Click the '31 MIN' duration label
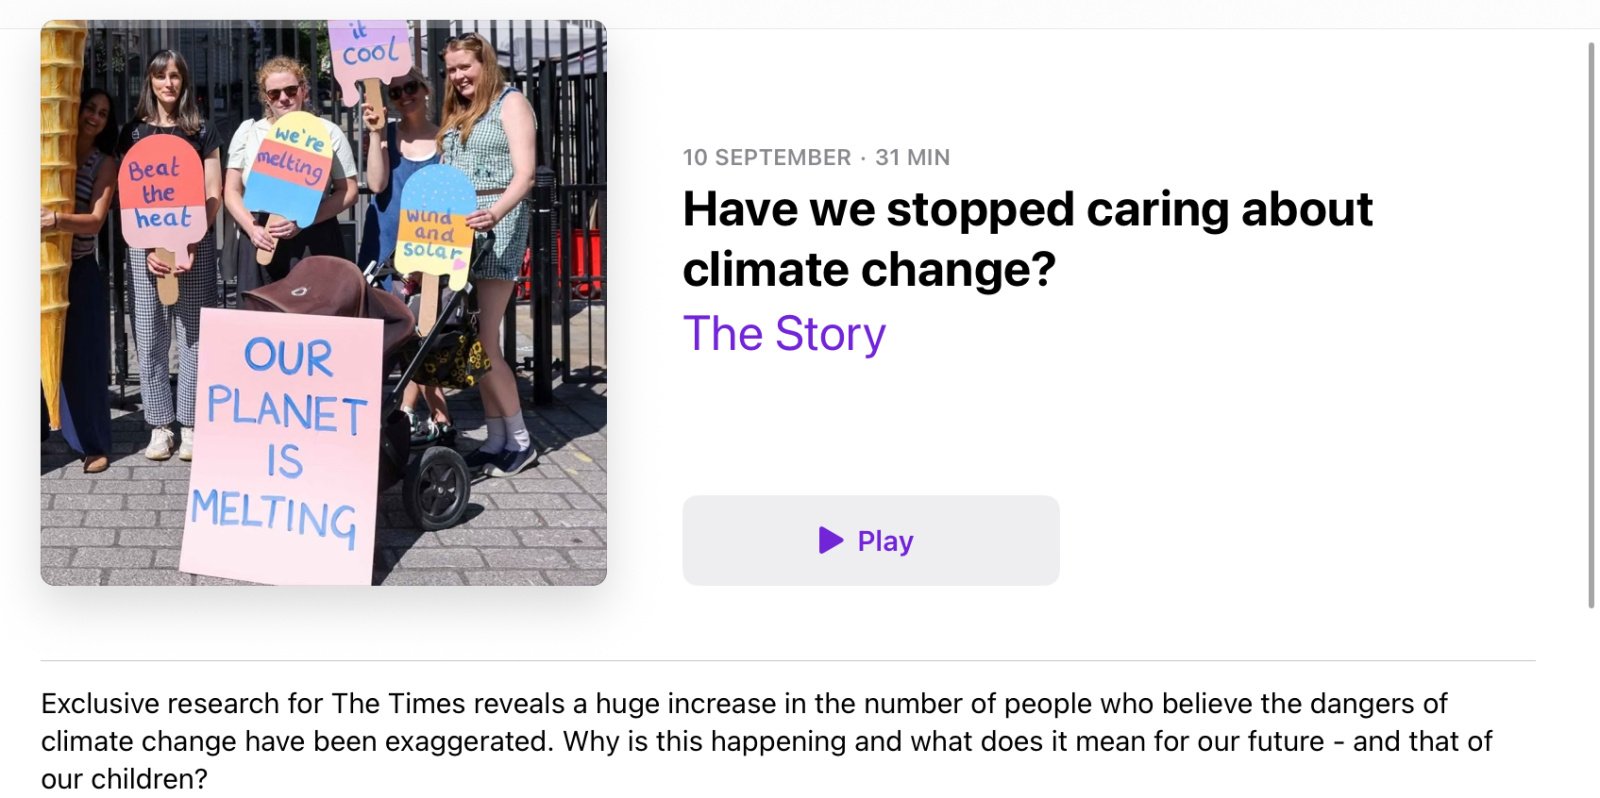The height and width of the screenshot is (798, 1600). [x=912, y=157]
